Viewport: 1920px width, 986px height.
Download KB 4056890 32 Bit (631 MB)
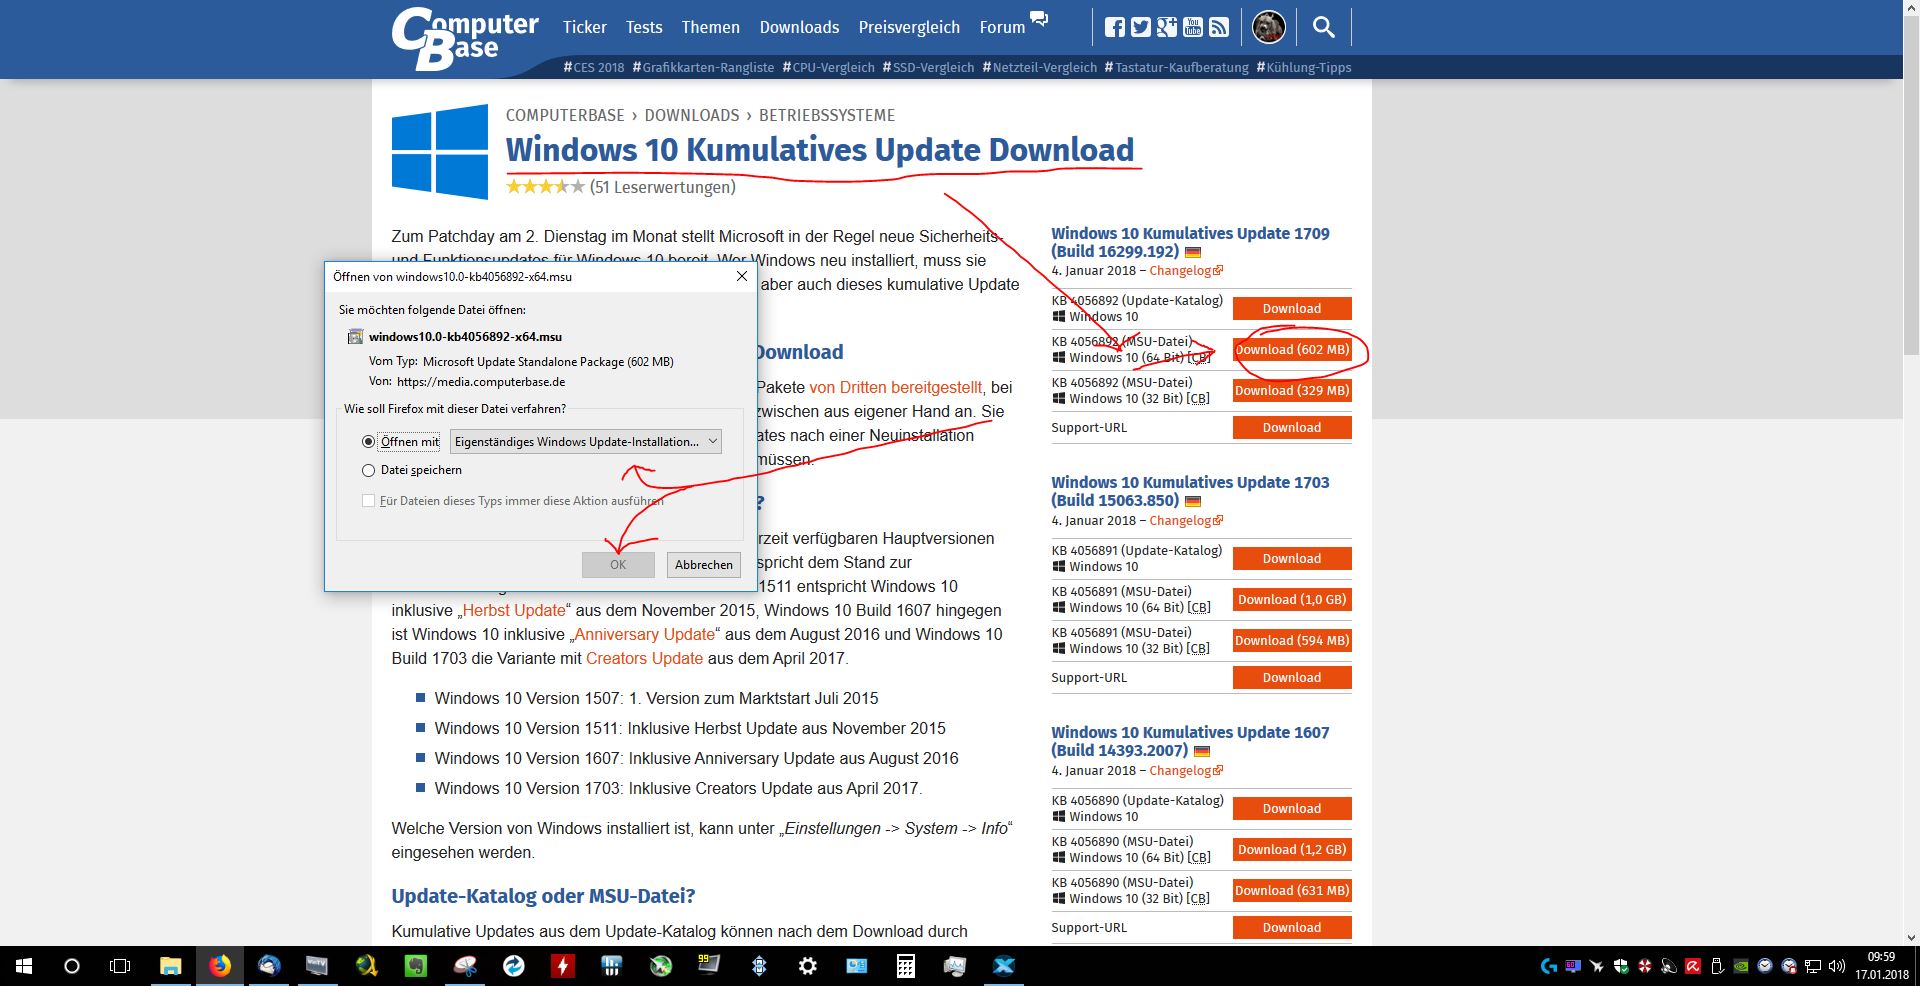[x=1292, y=891]
